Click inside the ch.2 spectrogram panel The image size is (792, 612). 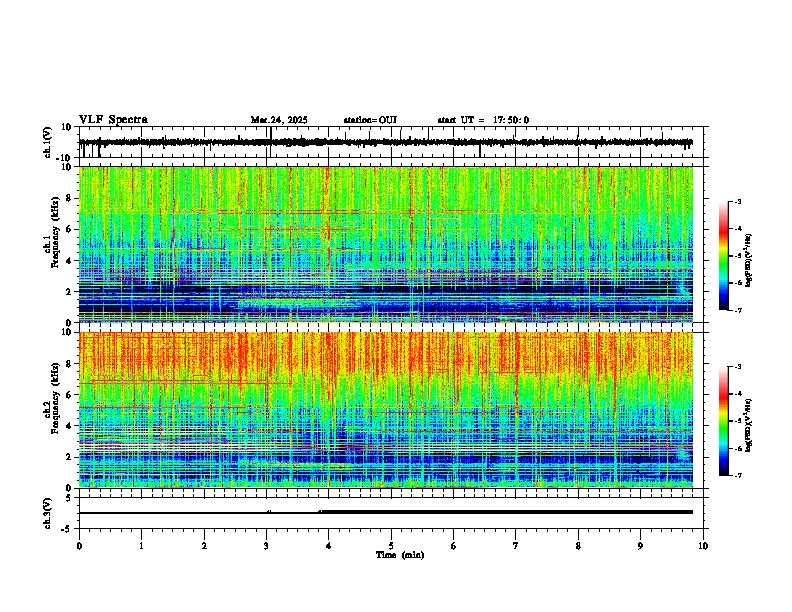tap(386, 410)
